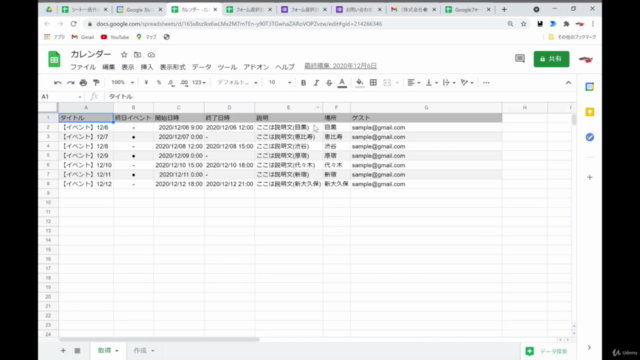Add a new sheet with plus icon
This screenshot has width=640, height=360.
coord(63,351)
